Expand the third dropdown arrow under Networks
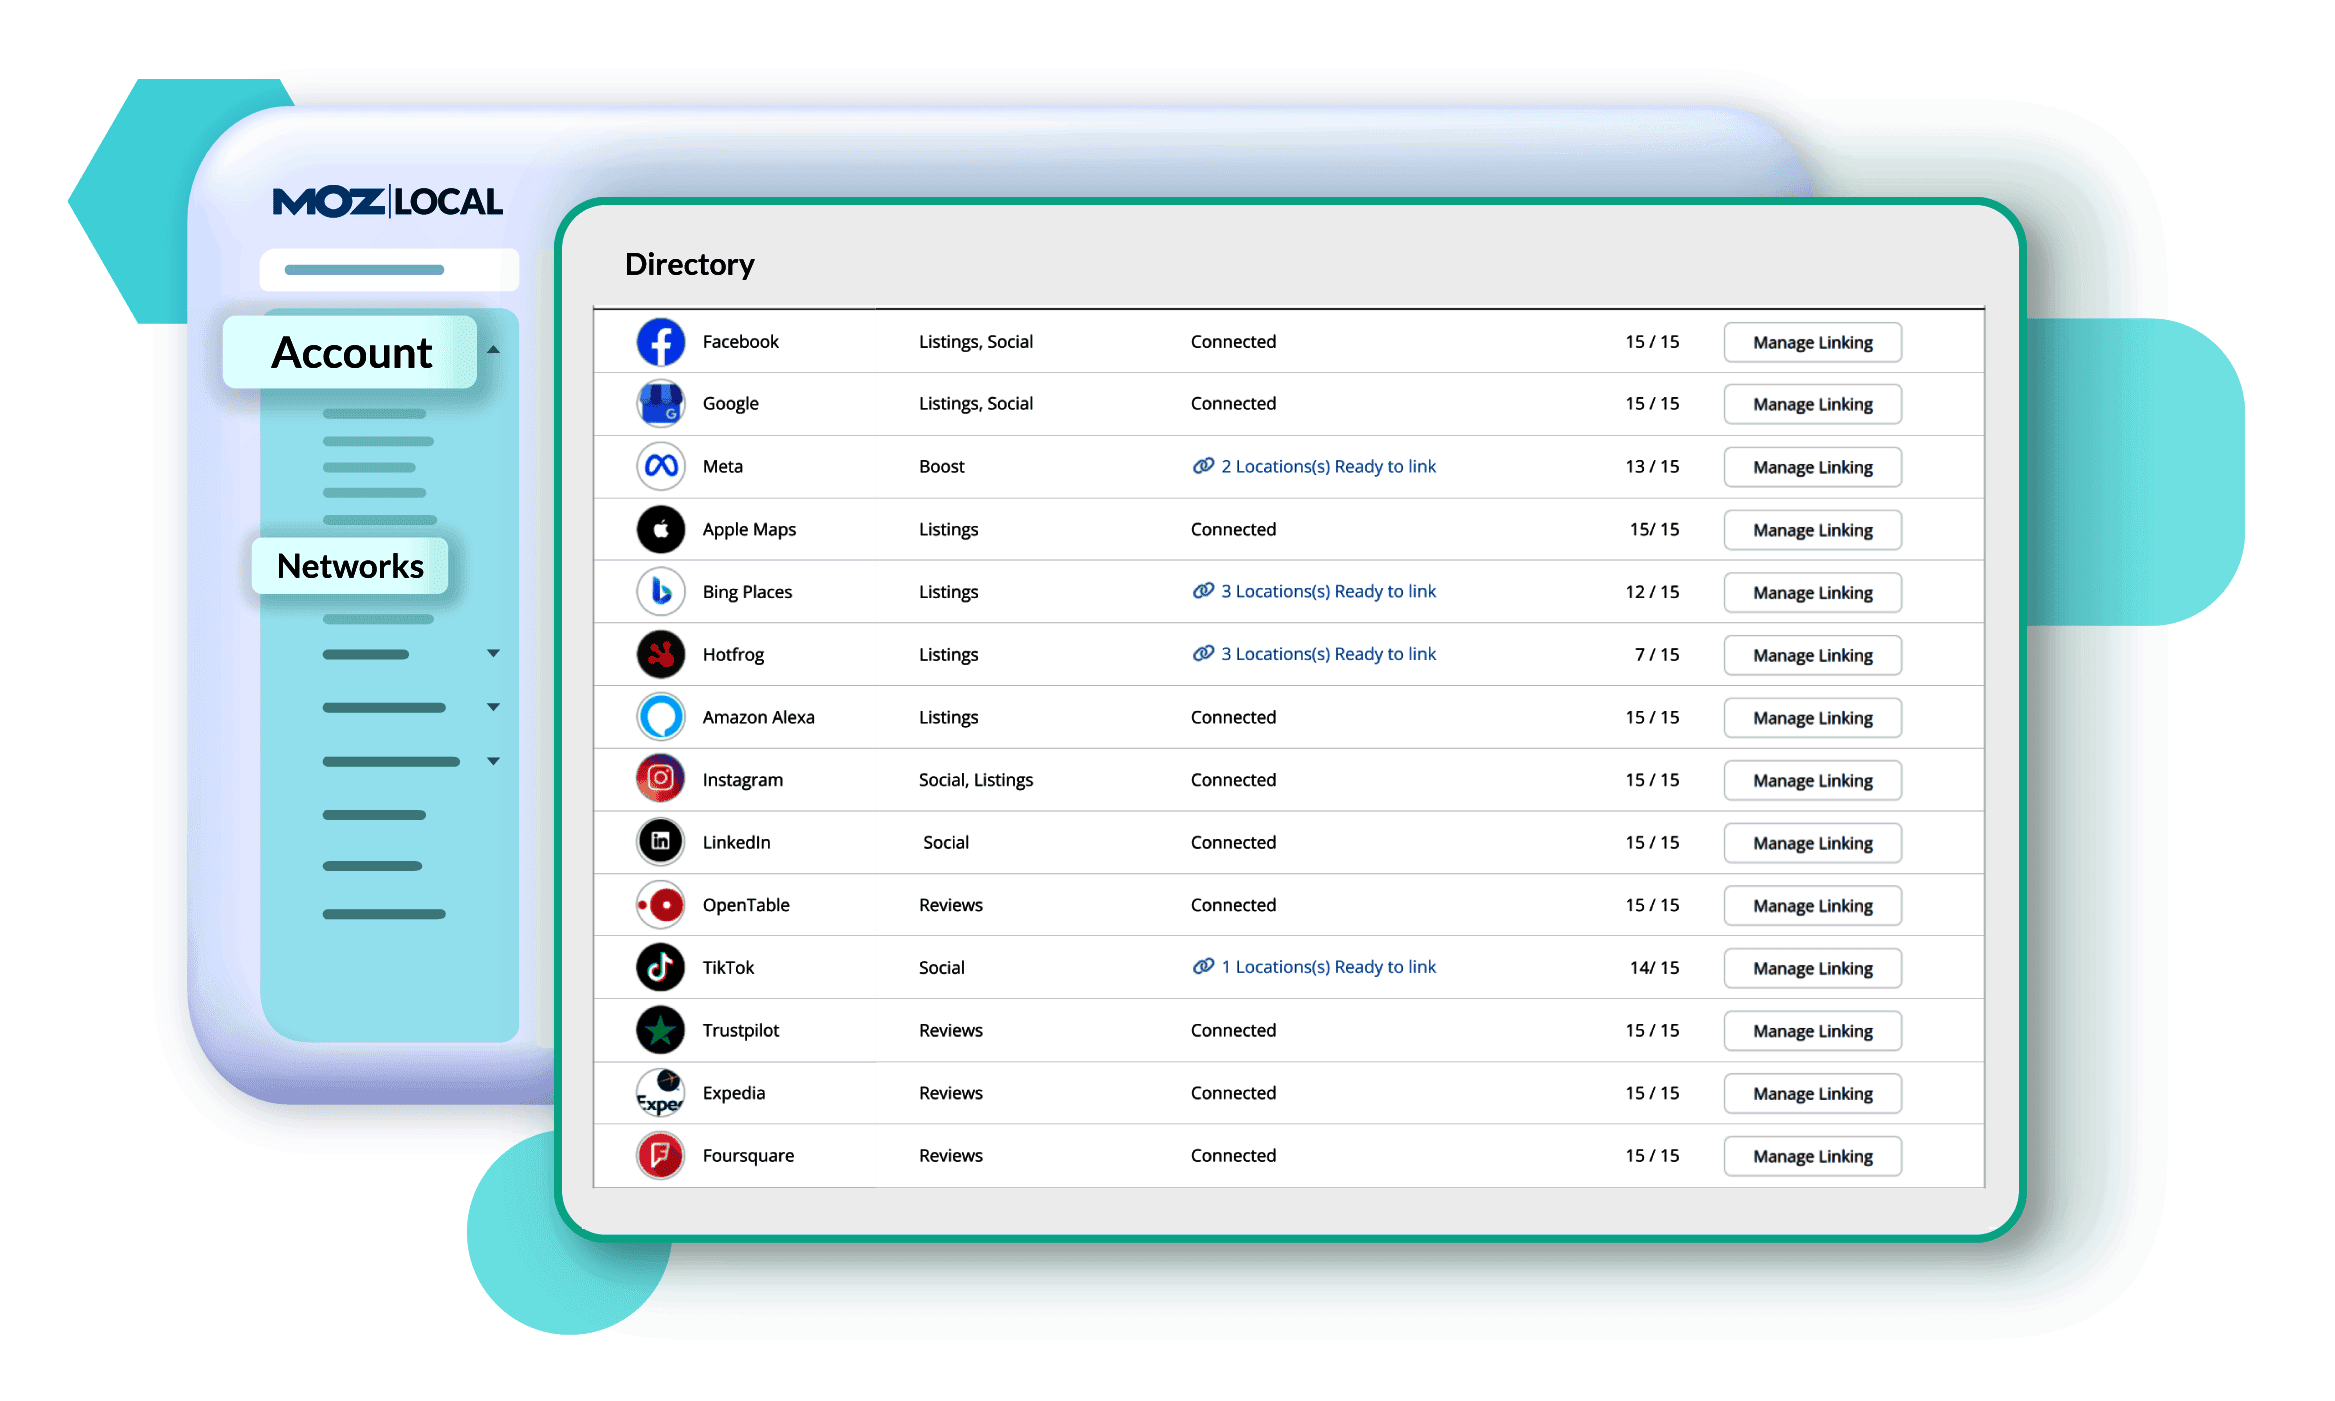 click(493, 761)
